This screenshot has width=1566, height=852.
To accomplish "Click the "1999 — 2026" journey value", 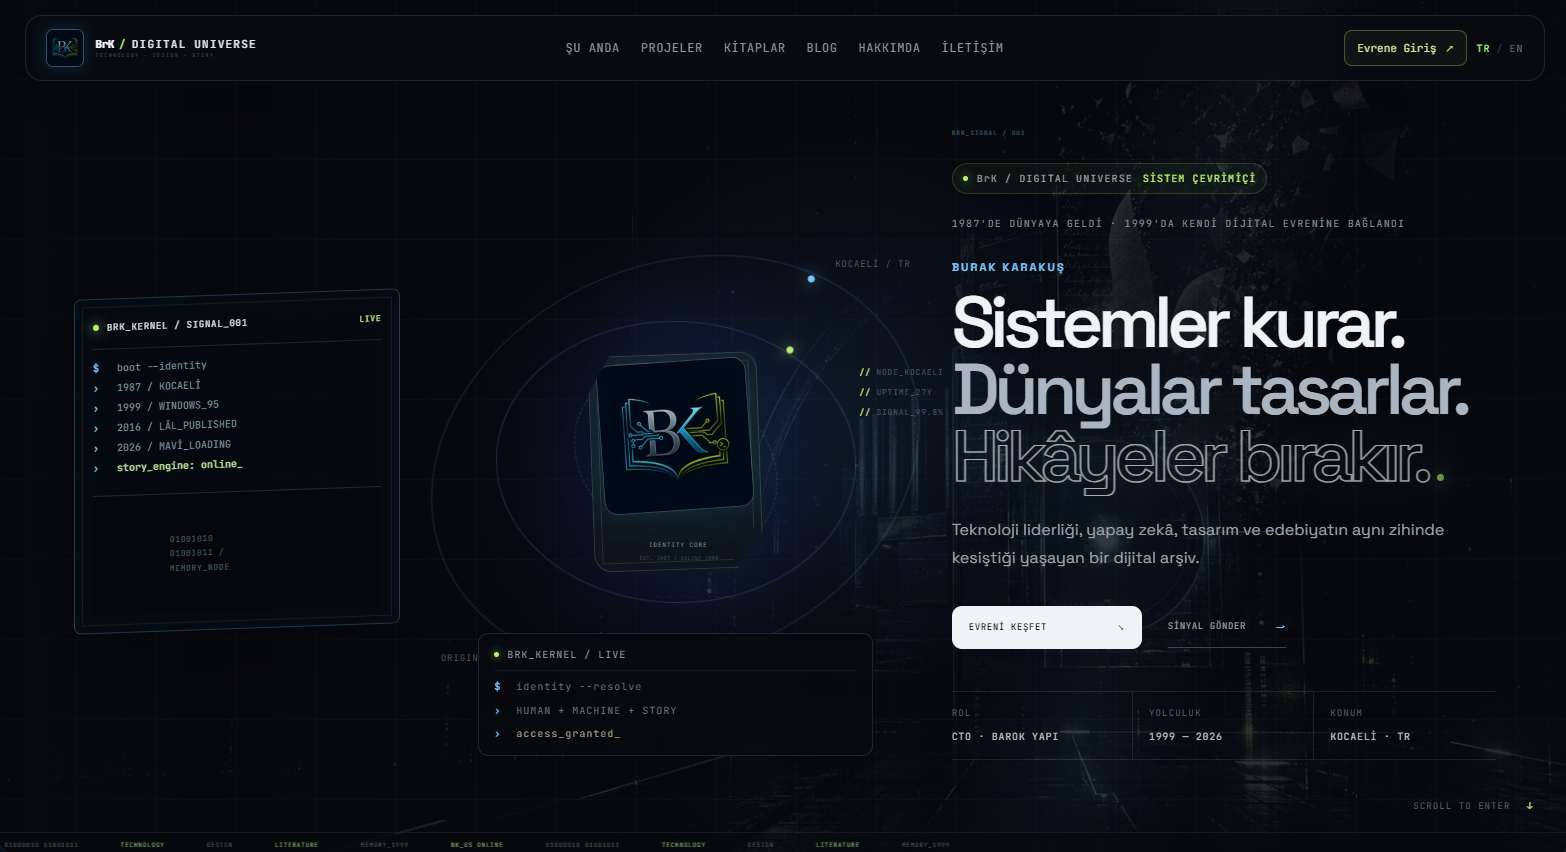I will click(1185, 736).
